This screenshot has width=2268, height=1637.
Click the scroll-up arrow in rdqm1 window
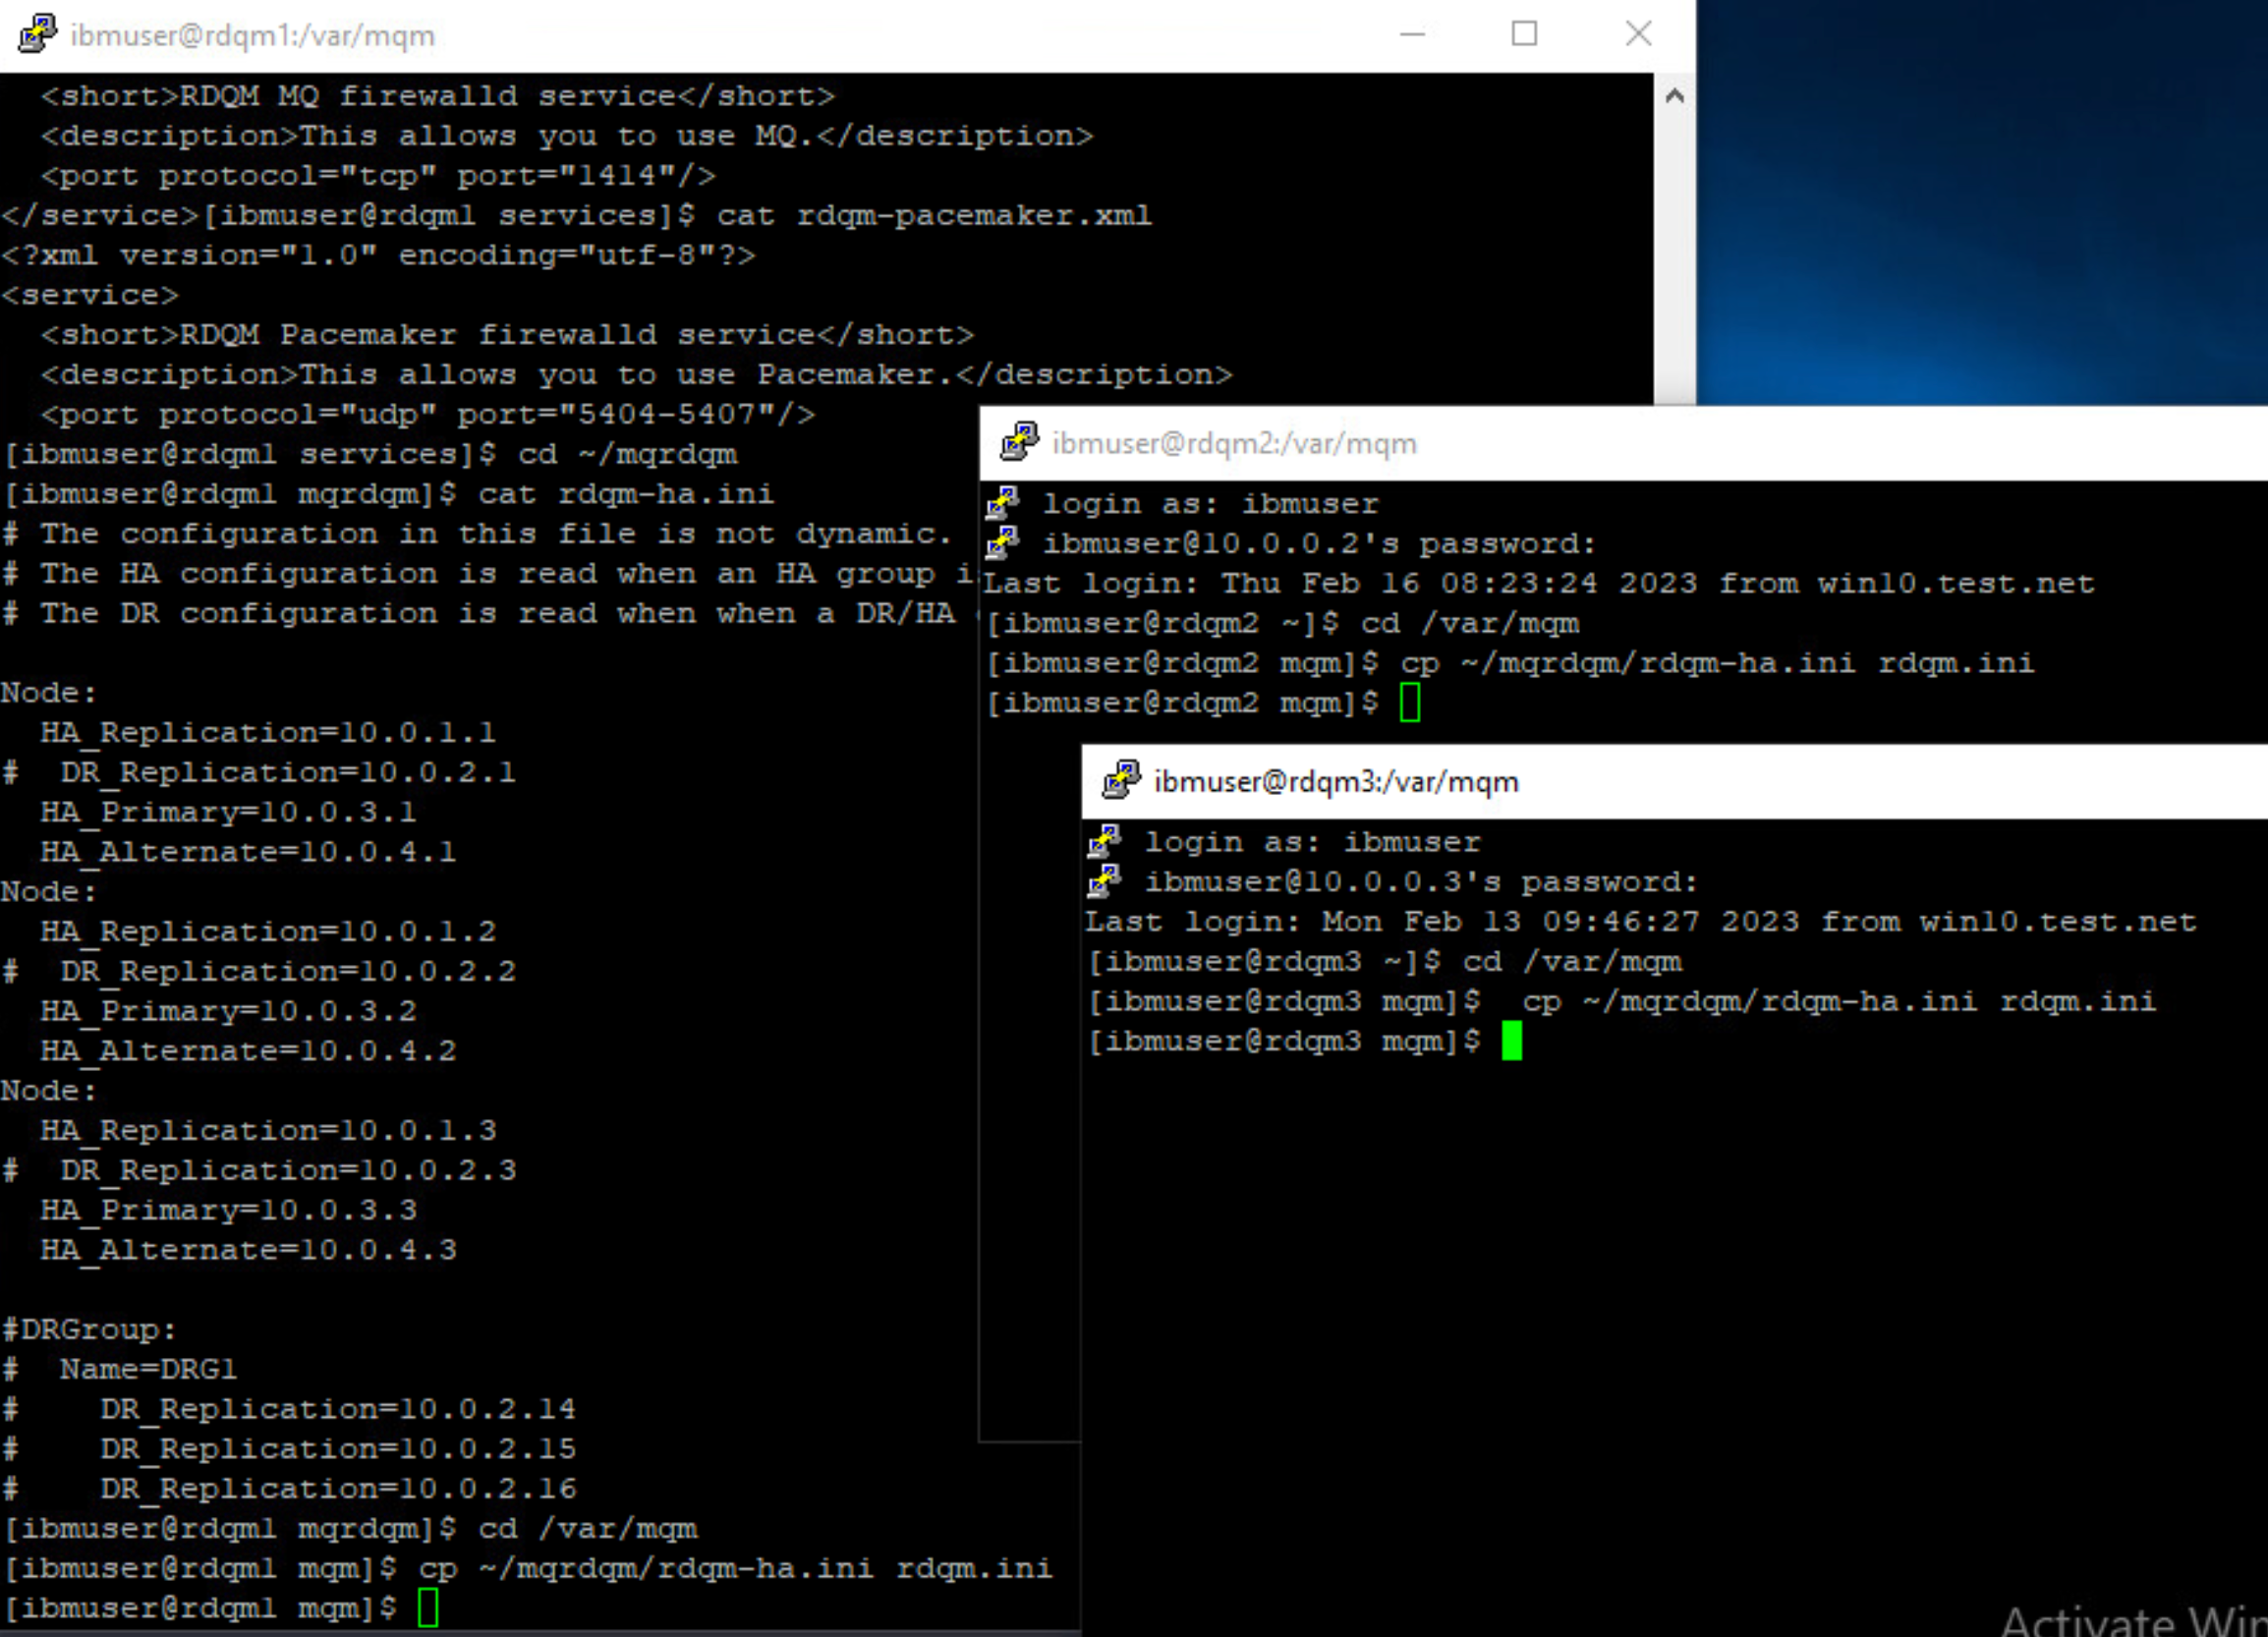coord(1675,96)
